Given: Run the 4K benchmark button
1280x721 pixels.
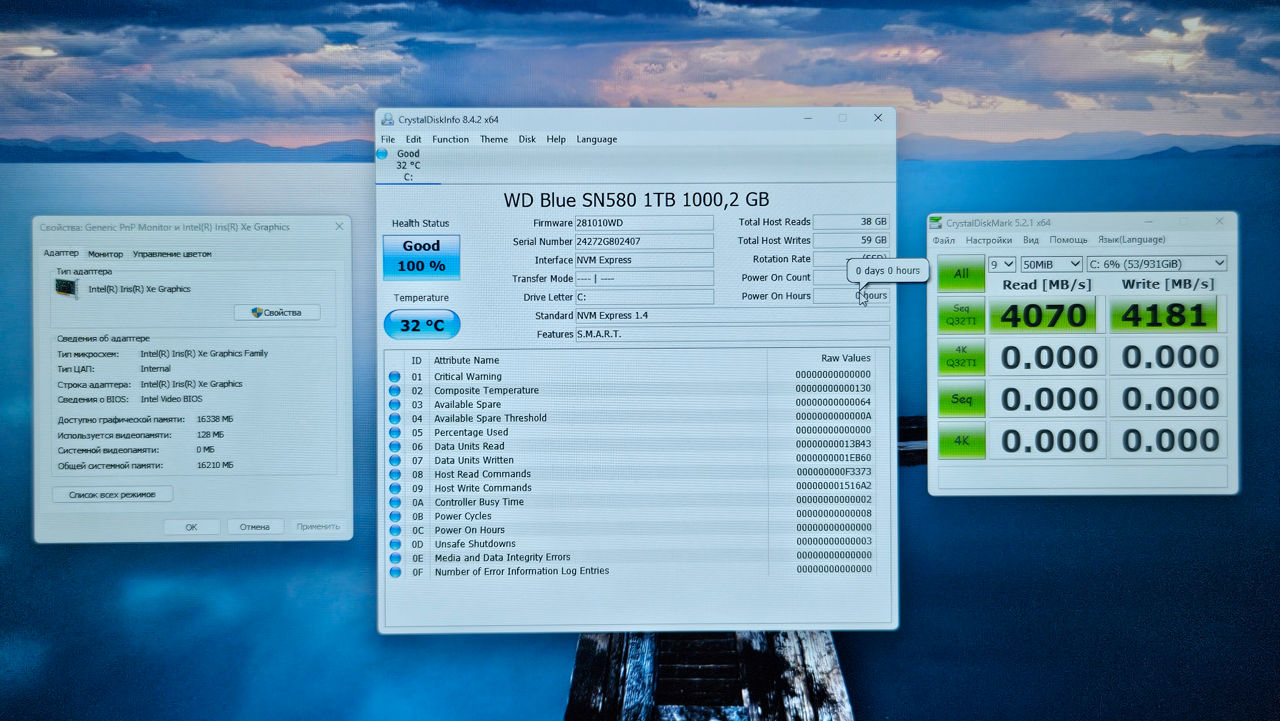Looking at the screenshot, I should click(x=961, y=440).
